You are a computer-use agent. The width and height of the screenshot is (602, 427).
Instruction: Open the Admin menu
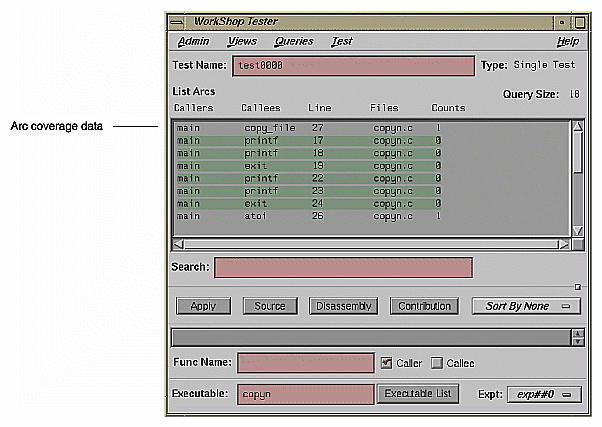[193, 42]
